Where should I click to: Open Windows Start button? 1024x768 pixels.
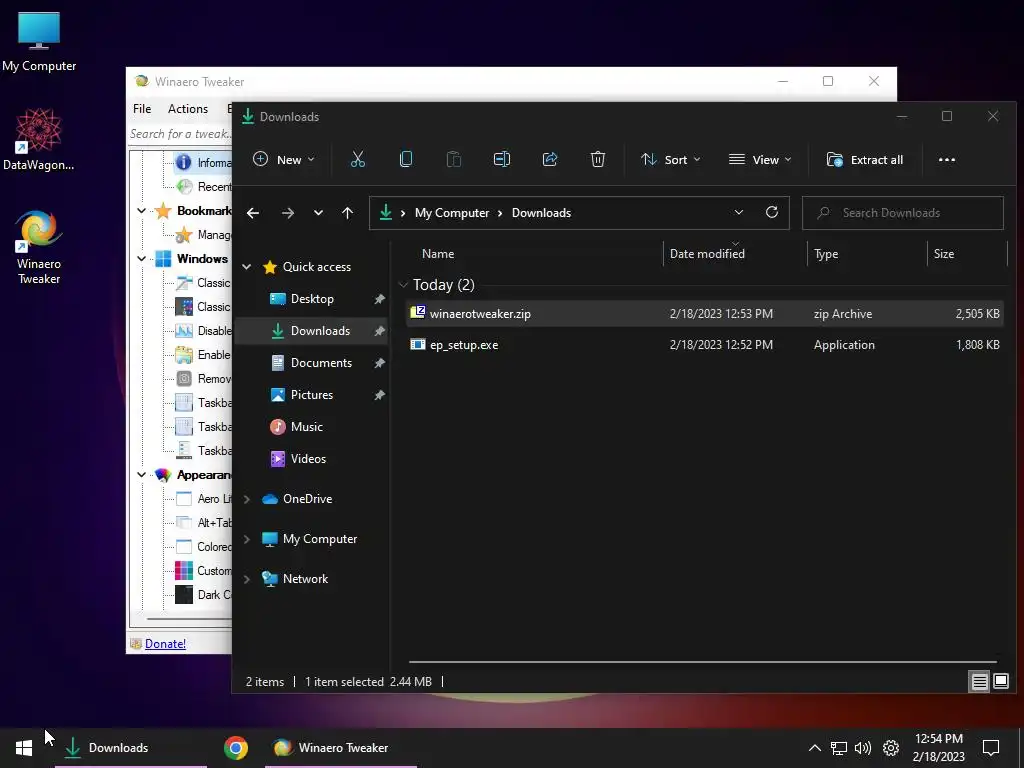click(24, 748)
